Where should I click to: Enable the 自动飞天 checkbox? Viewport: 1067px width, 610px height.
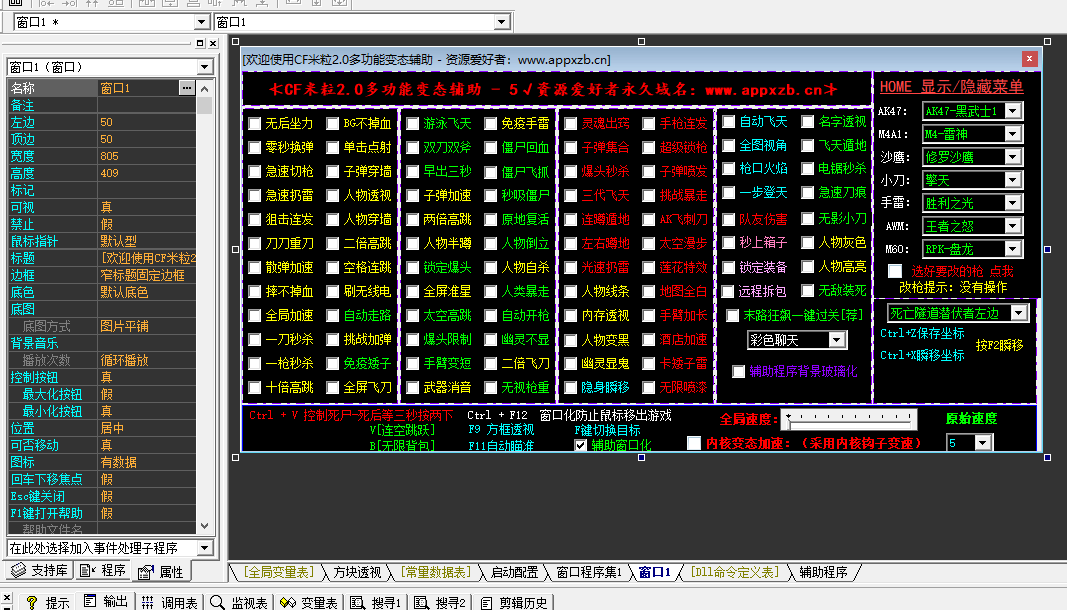pyautogui.click(x=729, y=122)
